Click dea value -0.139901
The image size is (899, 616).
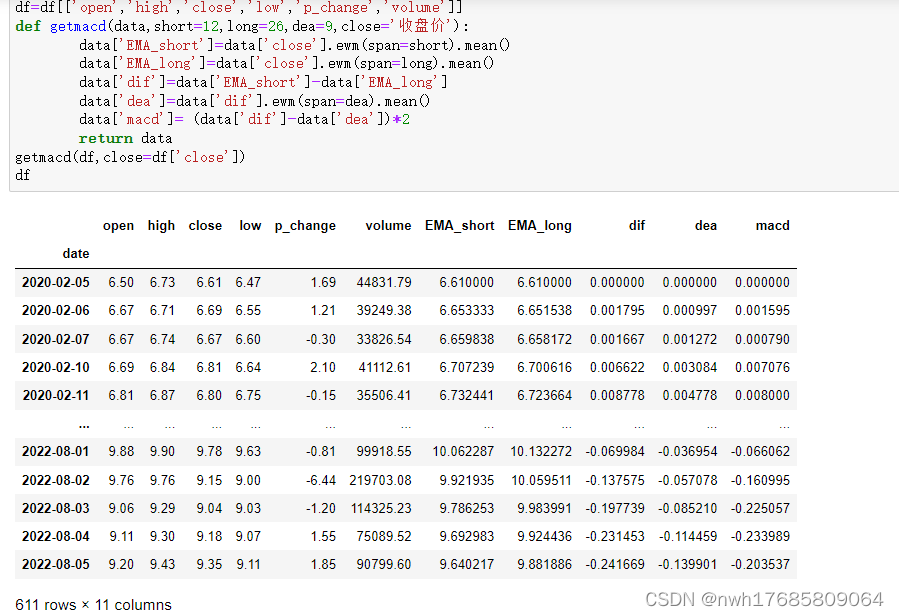687,564
